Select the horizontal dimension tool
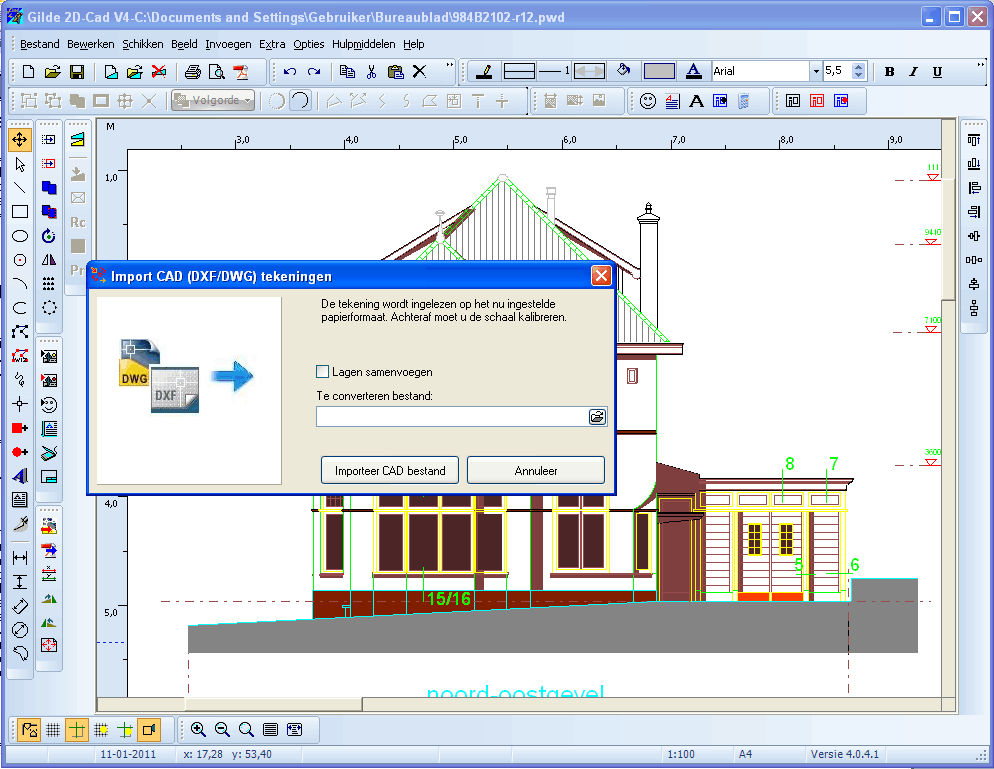The width and height of the screenshot is (994, 769). click(x=20, y=558)
